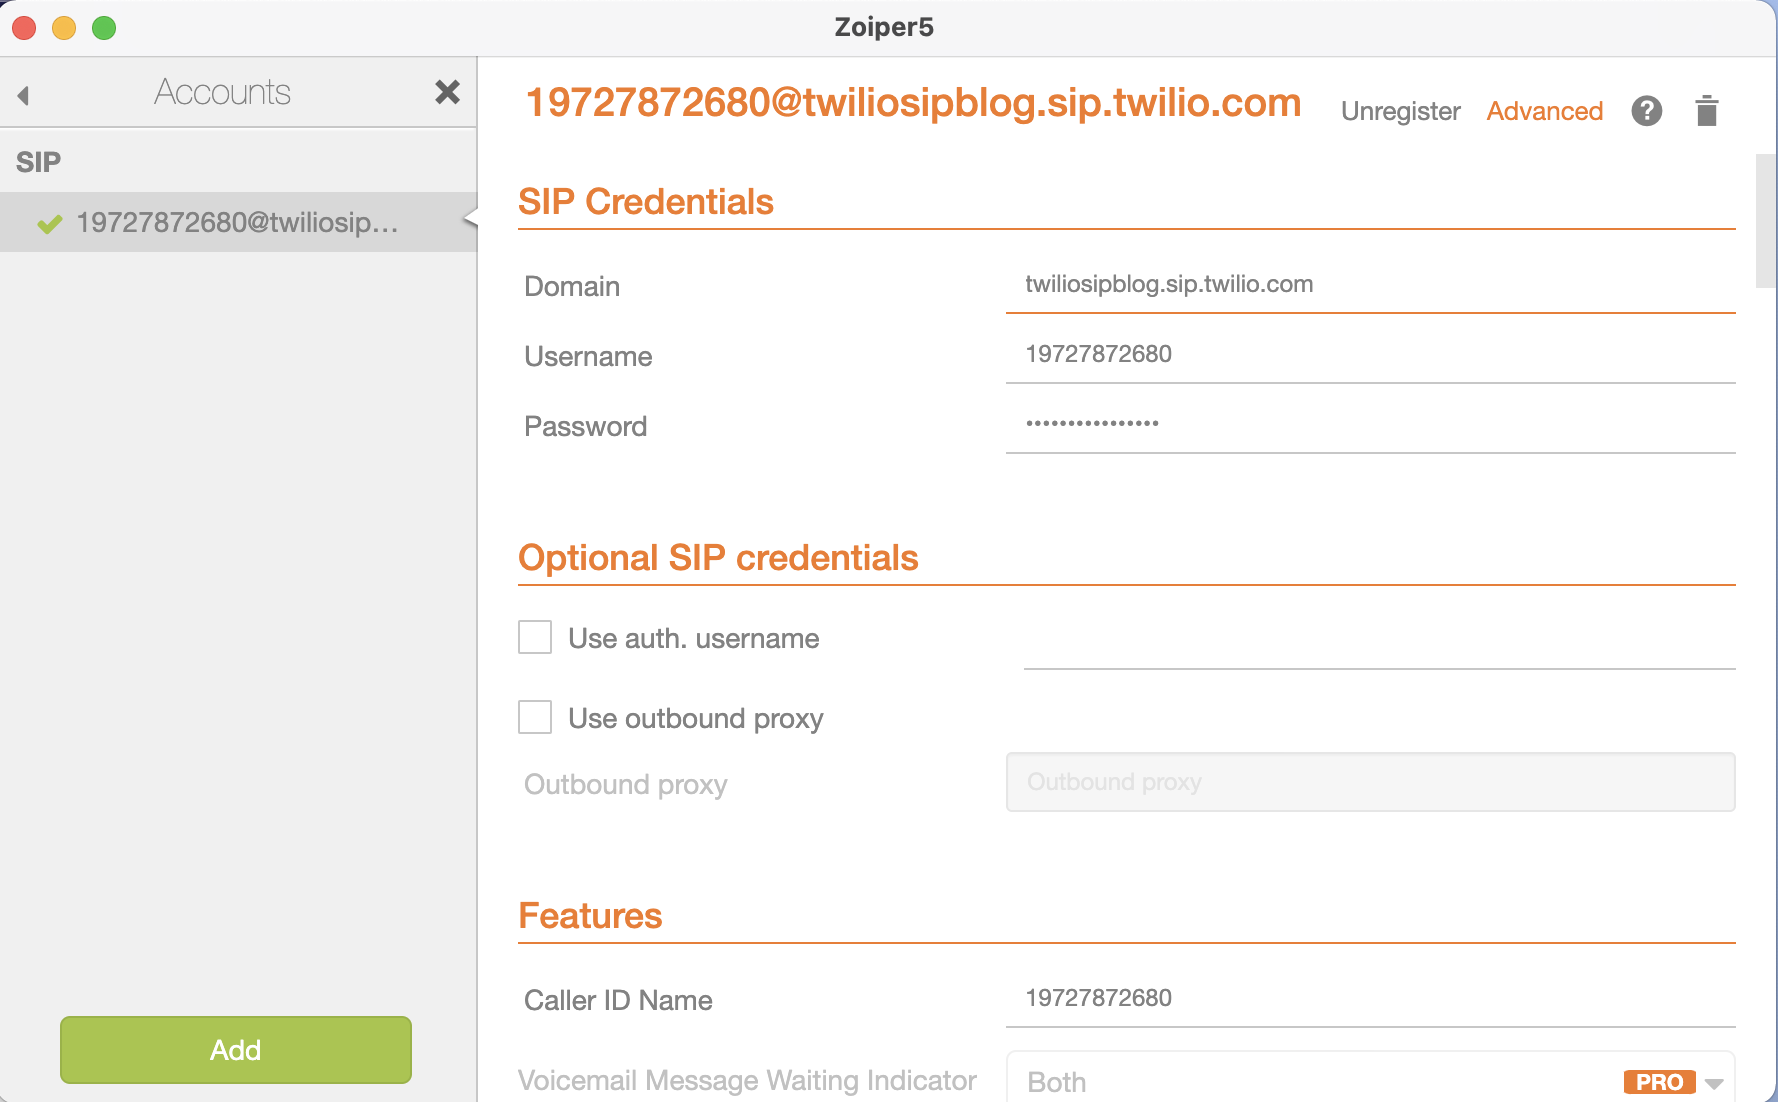
Task: Open the Advanced settings tab
Action: 1544,111
